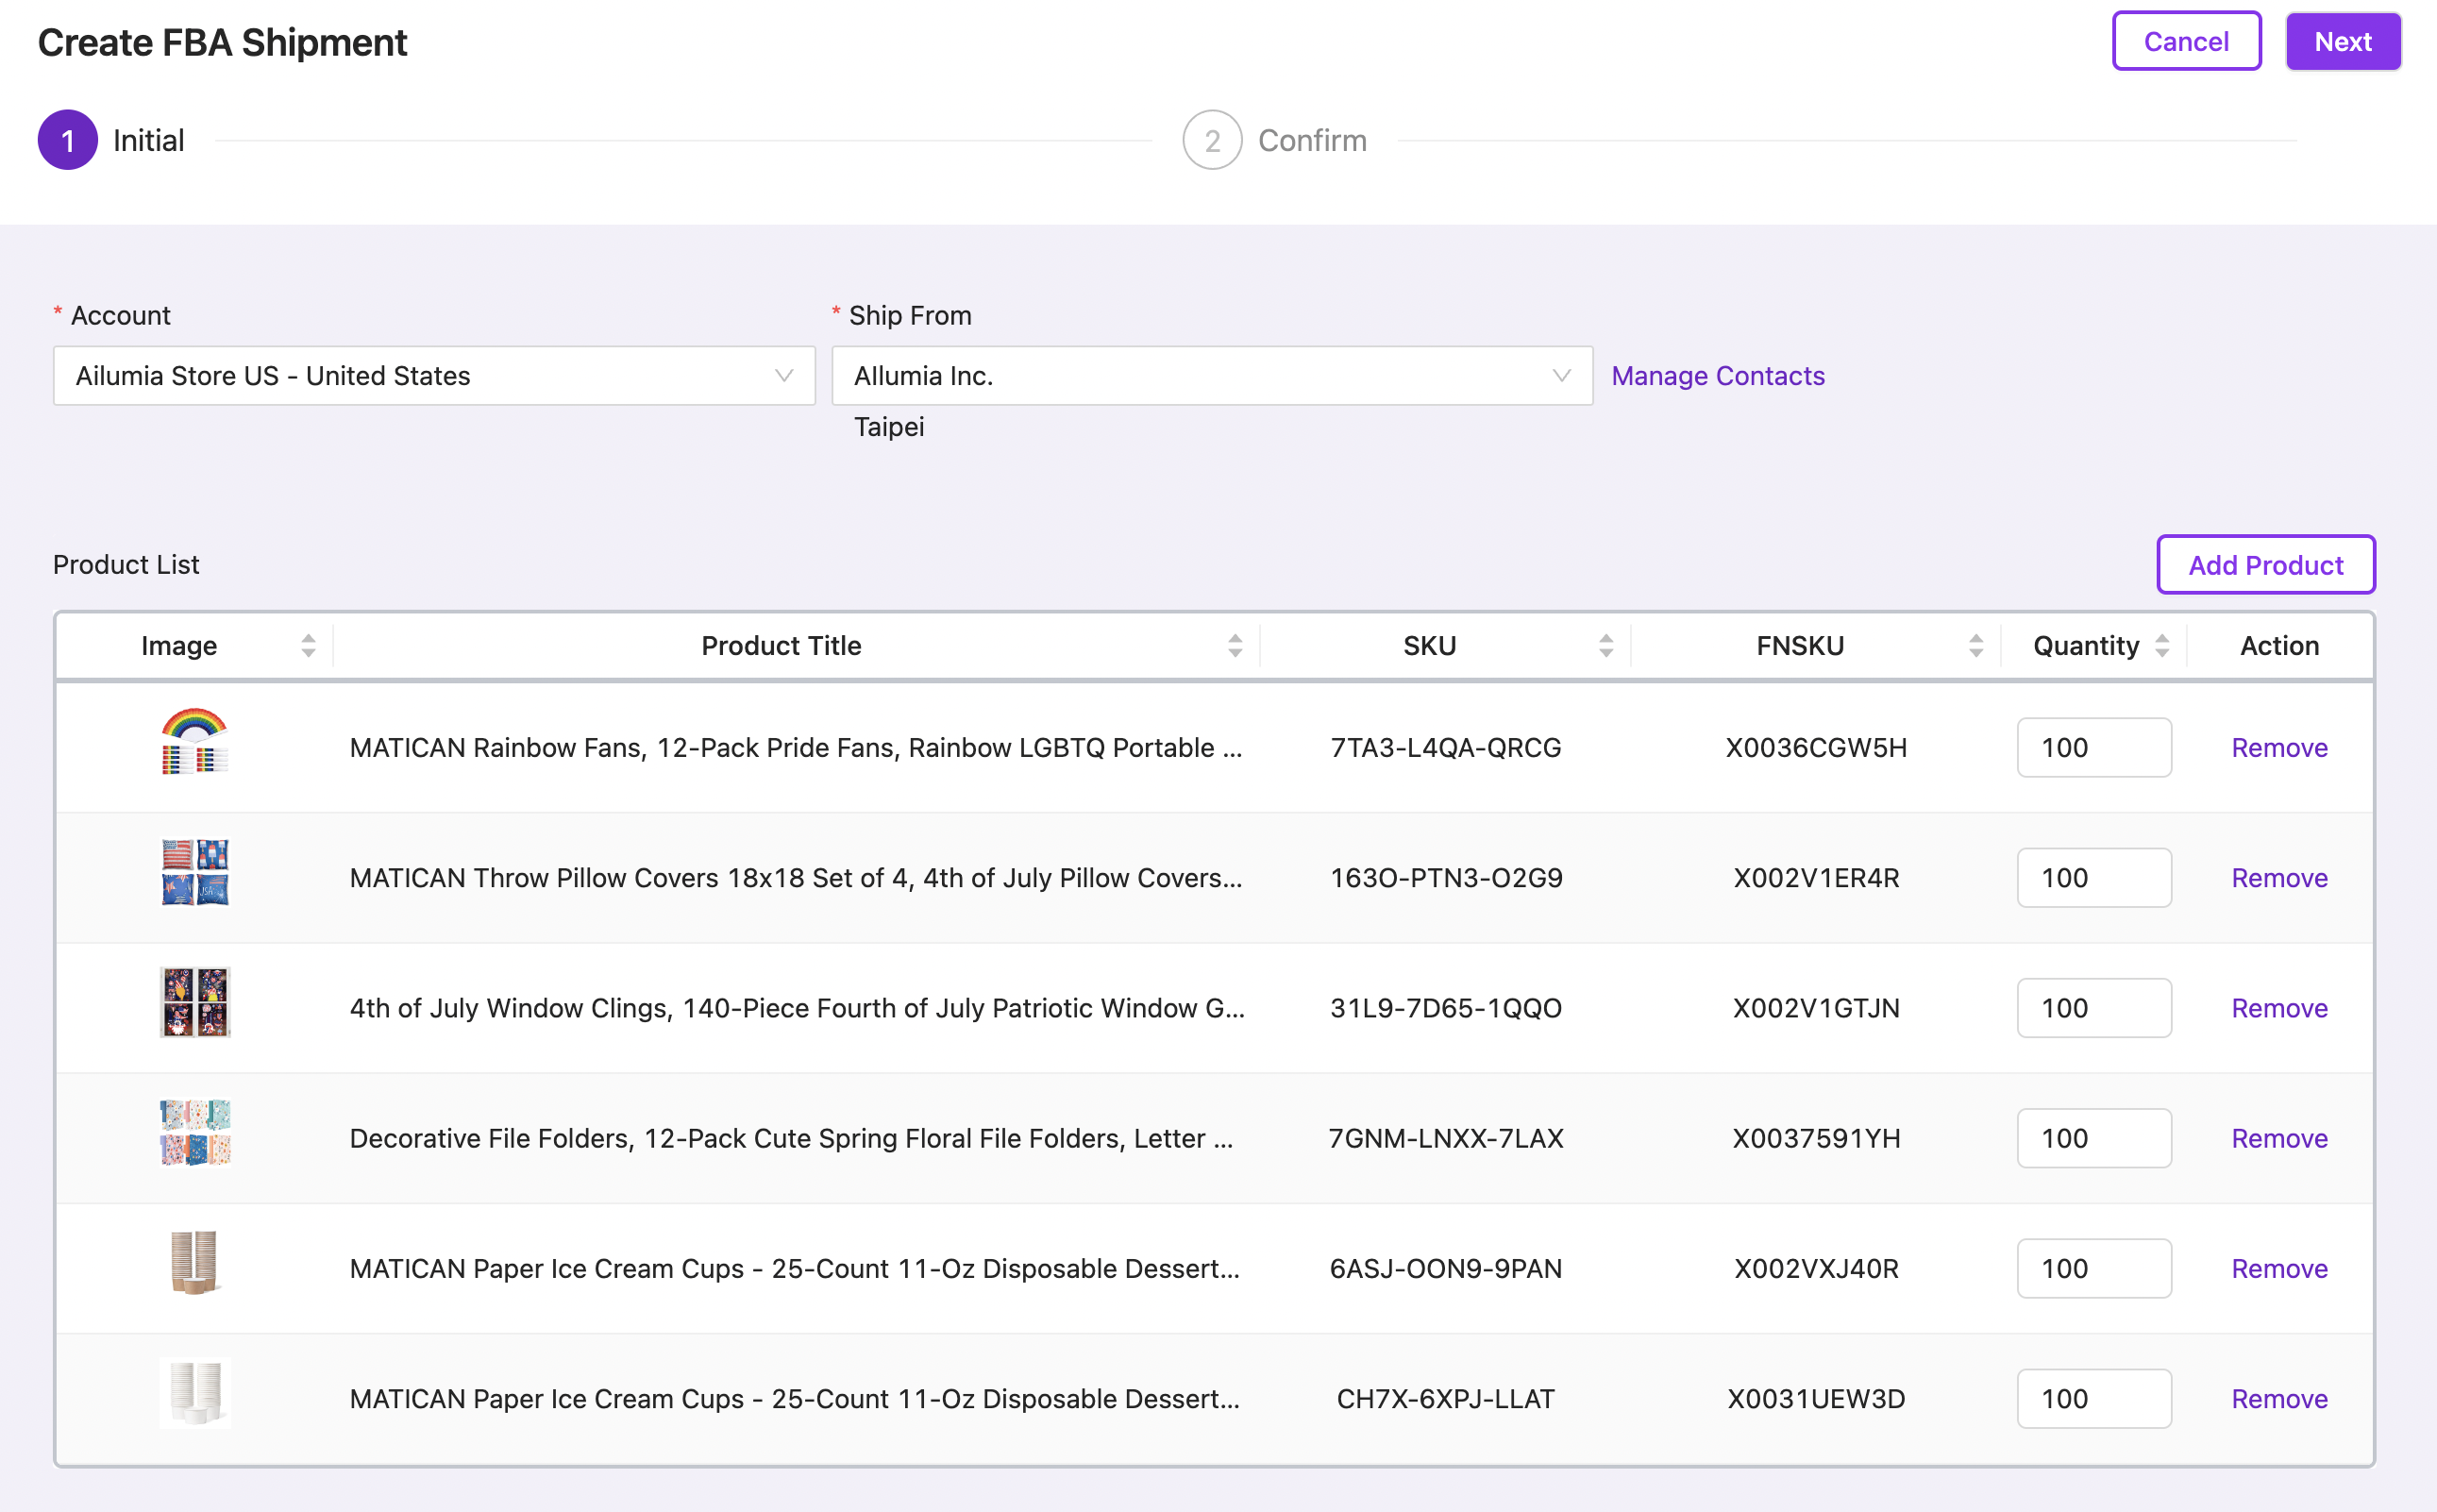Cancel the FBA shipment creation
Viewport: 2437px width, 1512px height.
2186,42
